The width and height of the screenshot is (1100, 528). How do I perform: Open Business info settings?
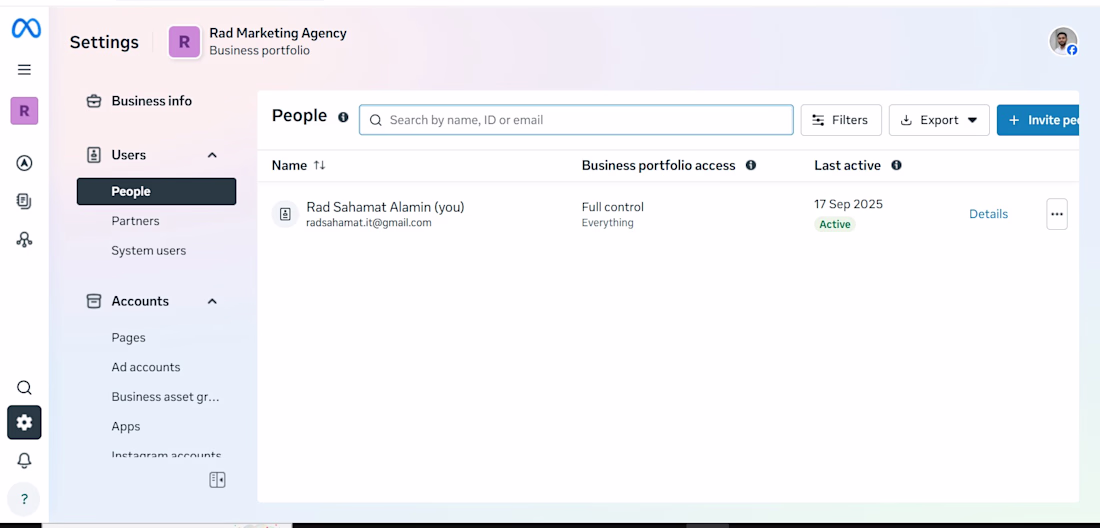point(152,101)
